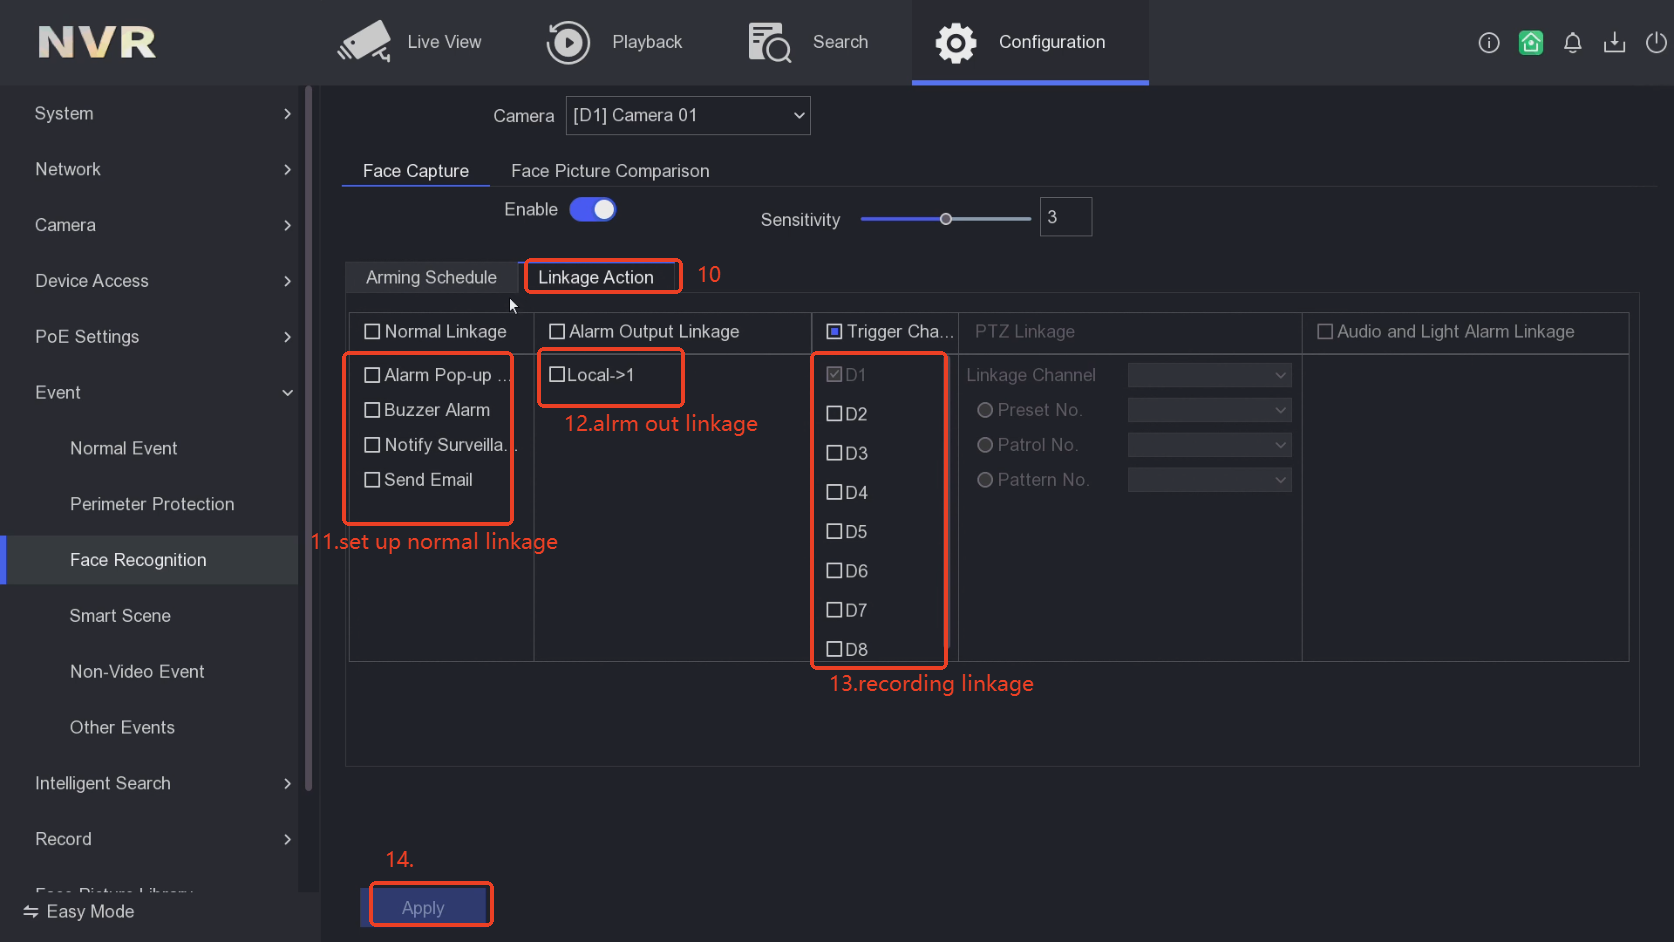Click the power shutdown icon
Screen dimensions: 1674x942
tap(1656, 42)
